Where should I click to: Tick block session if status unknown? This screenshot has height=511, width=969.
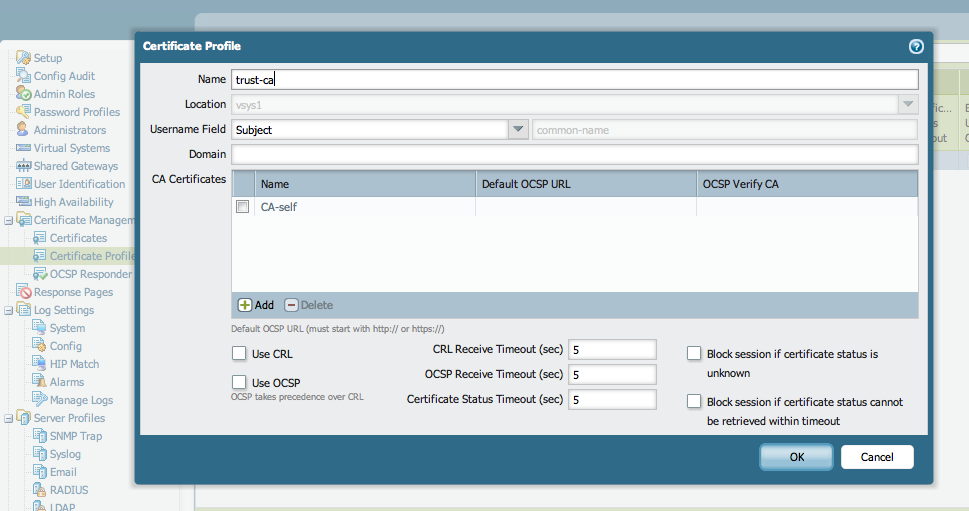point(694,354)
